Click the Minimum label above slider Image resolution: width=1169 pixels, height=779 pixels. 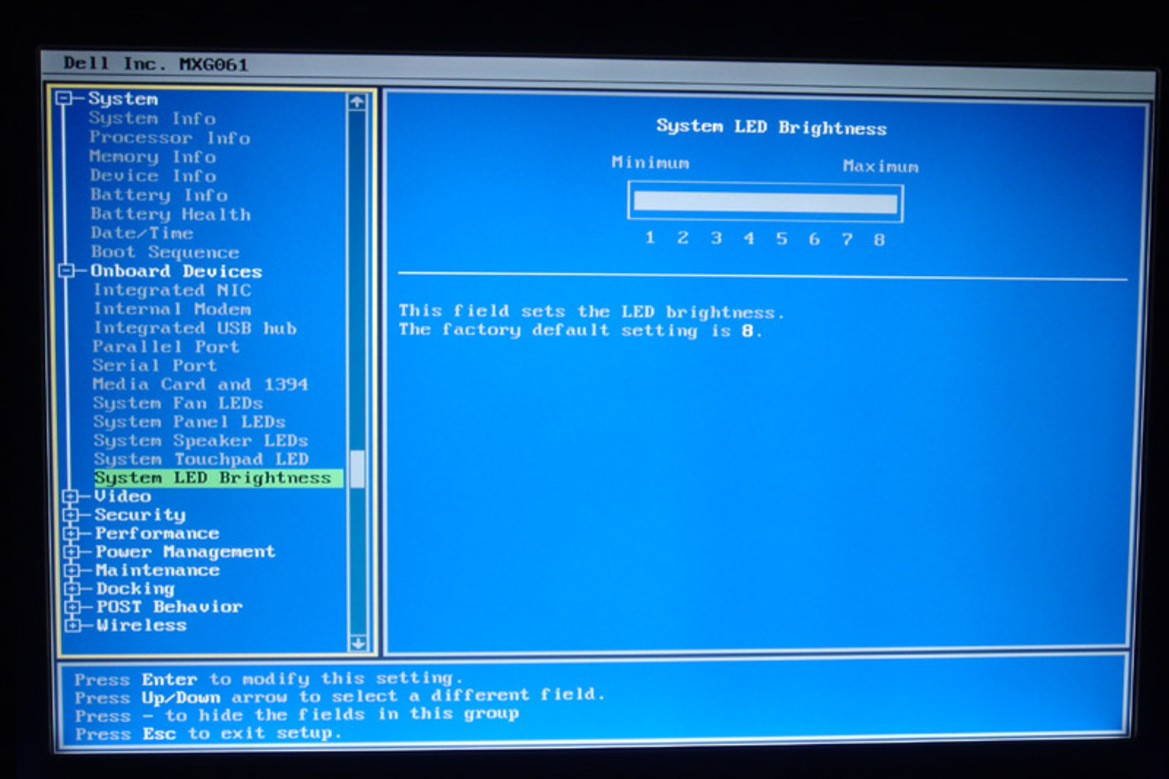click(650, 163)
